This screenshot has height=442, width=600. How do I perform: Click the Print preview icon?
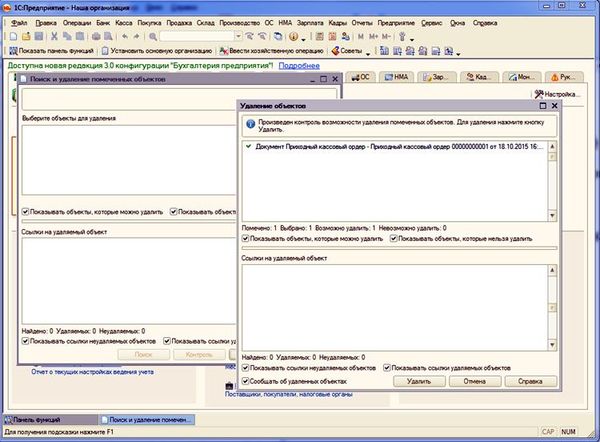click(x=108, y=36)
